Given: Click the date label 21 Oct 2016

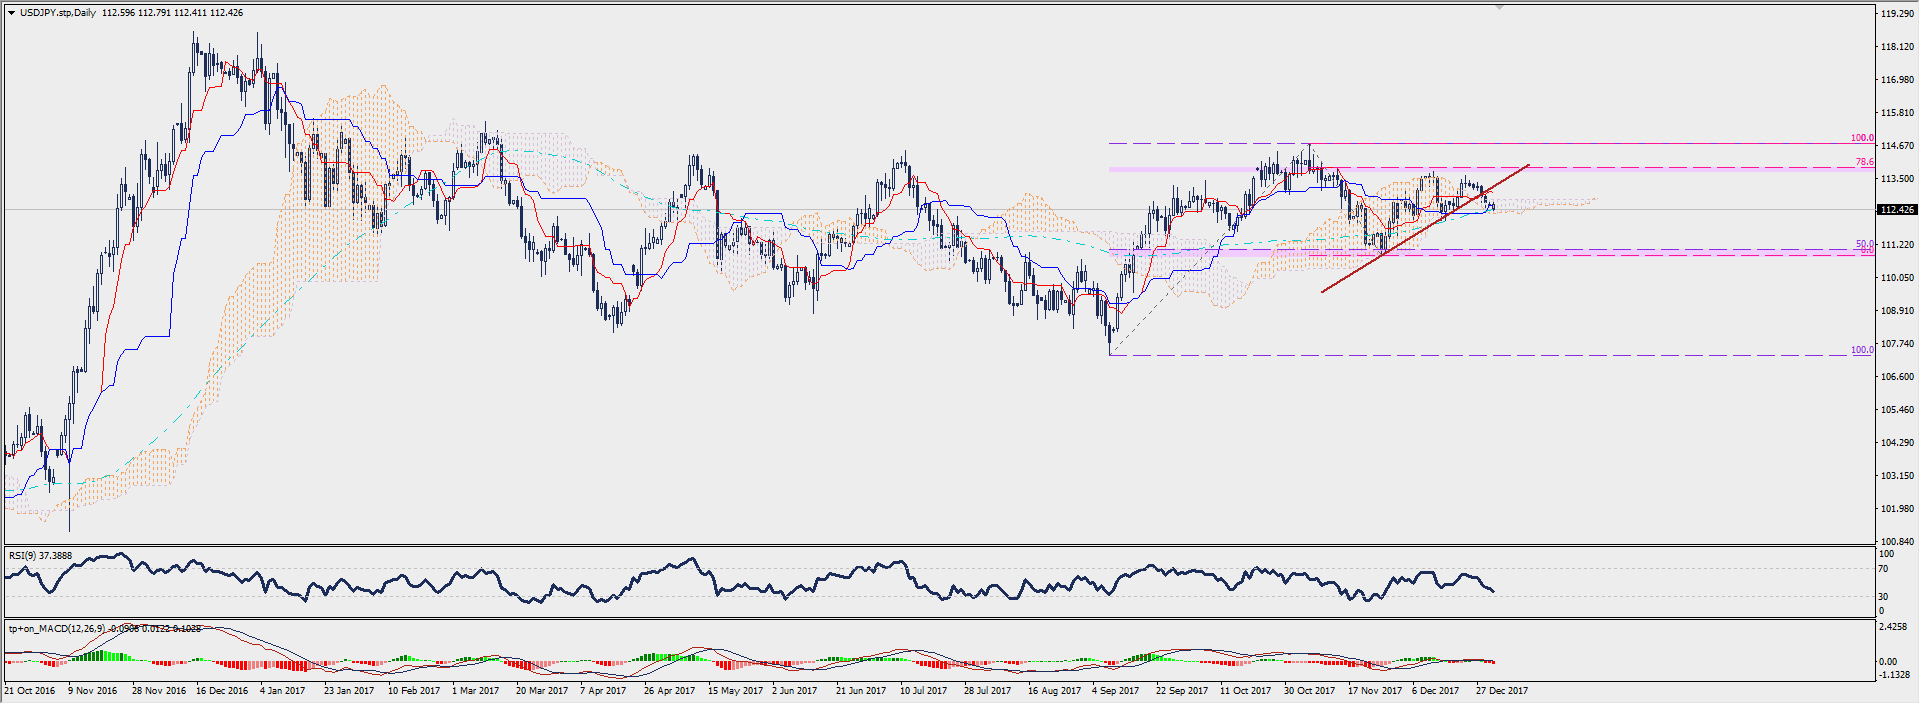Looking at the screenshot, I should [x=30, y=691].
